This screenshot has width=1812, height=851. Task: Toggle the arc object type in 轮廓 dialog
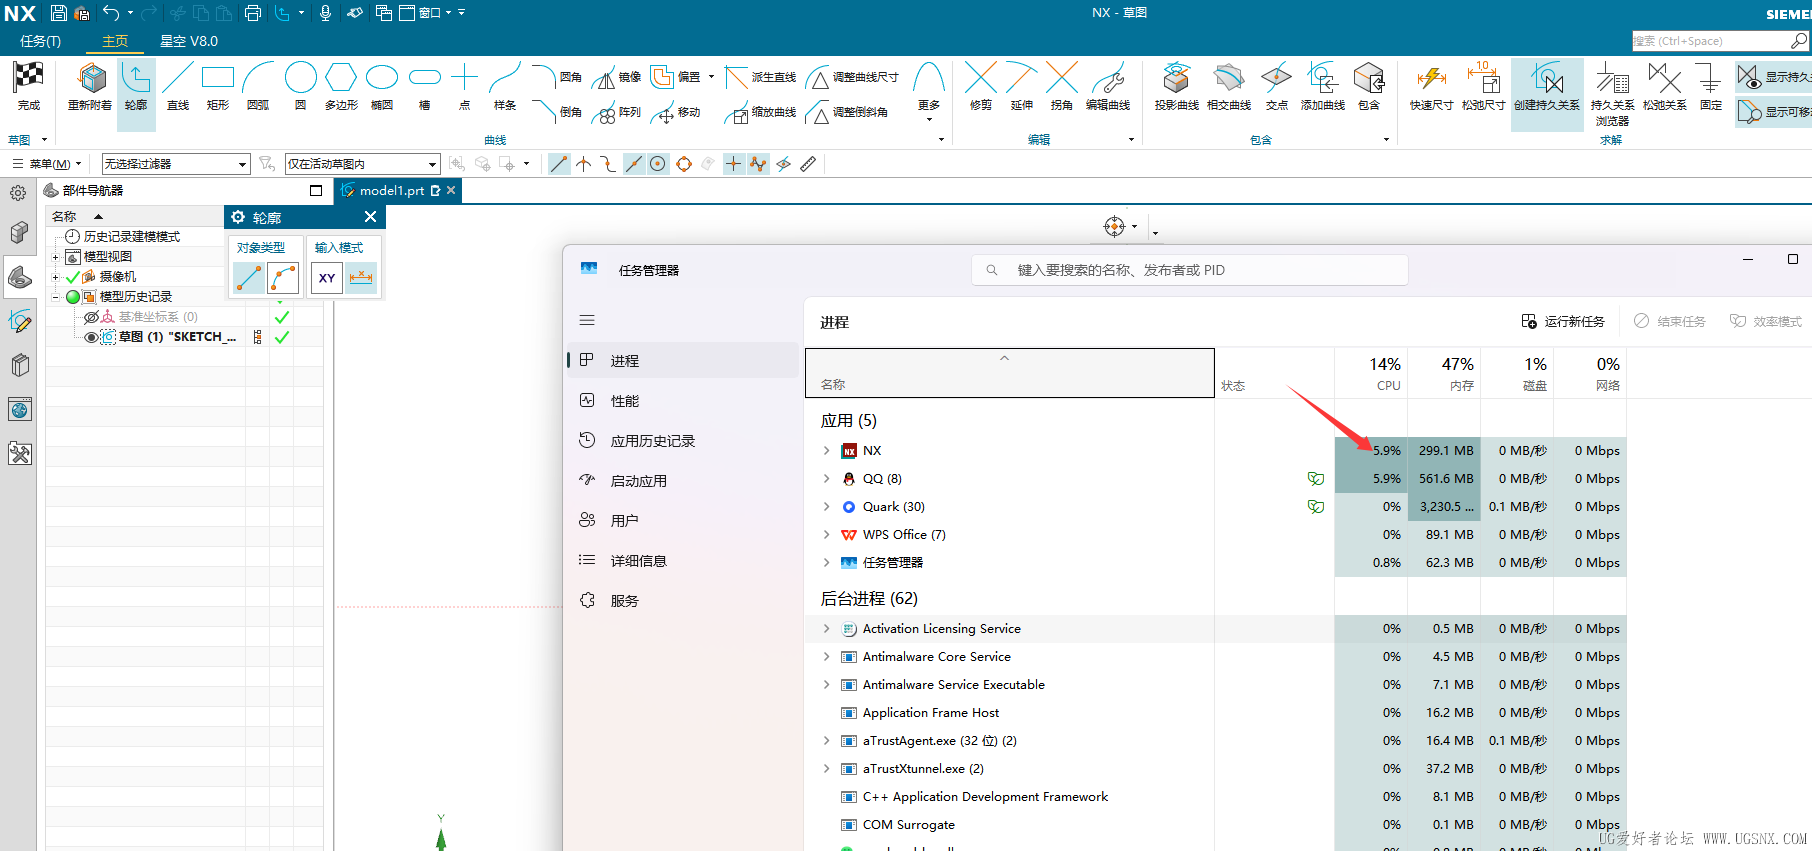[283, 278]
